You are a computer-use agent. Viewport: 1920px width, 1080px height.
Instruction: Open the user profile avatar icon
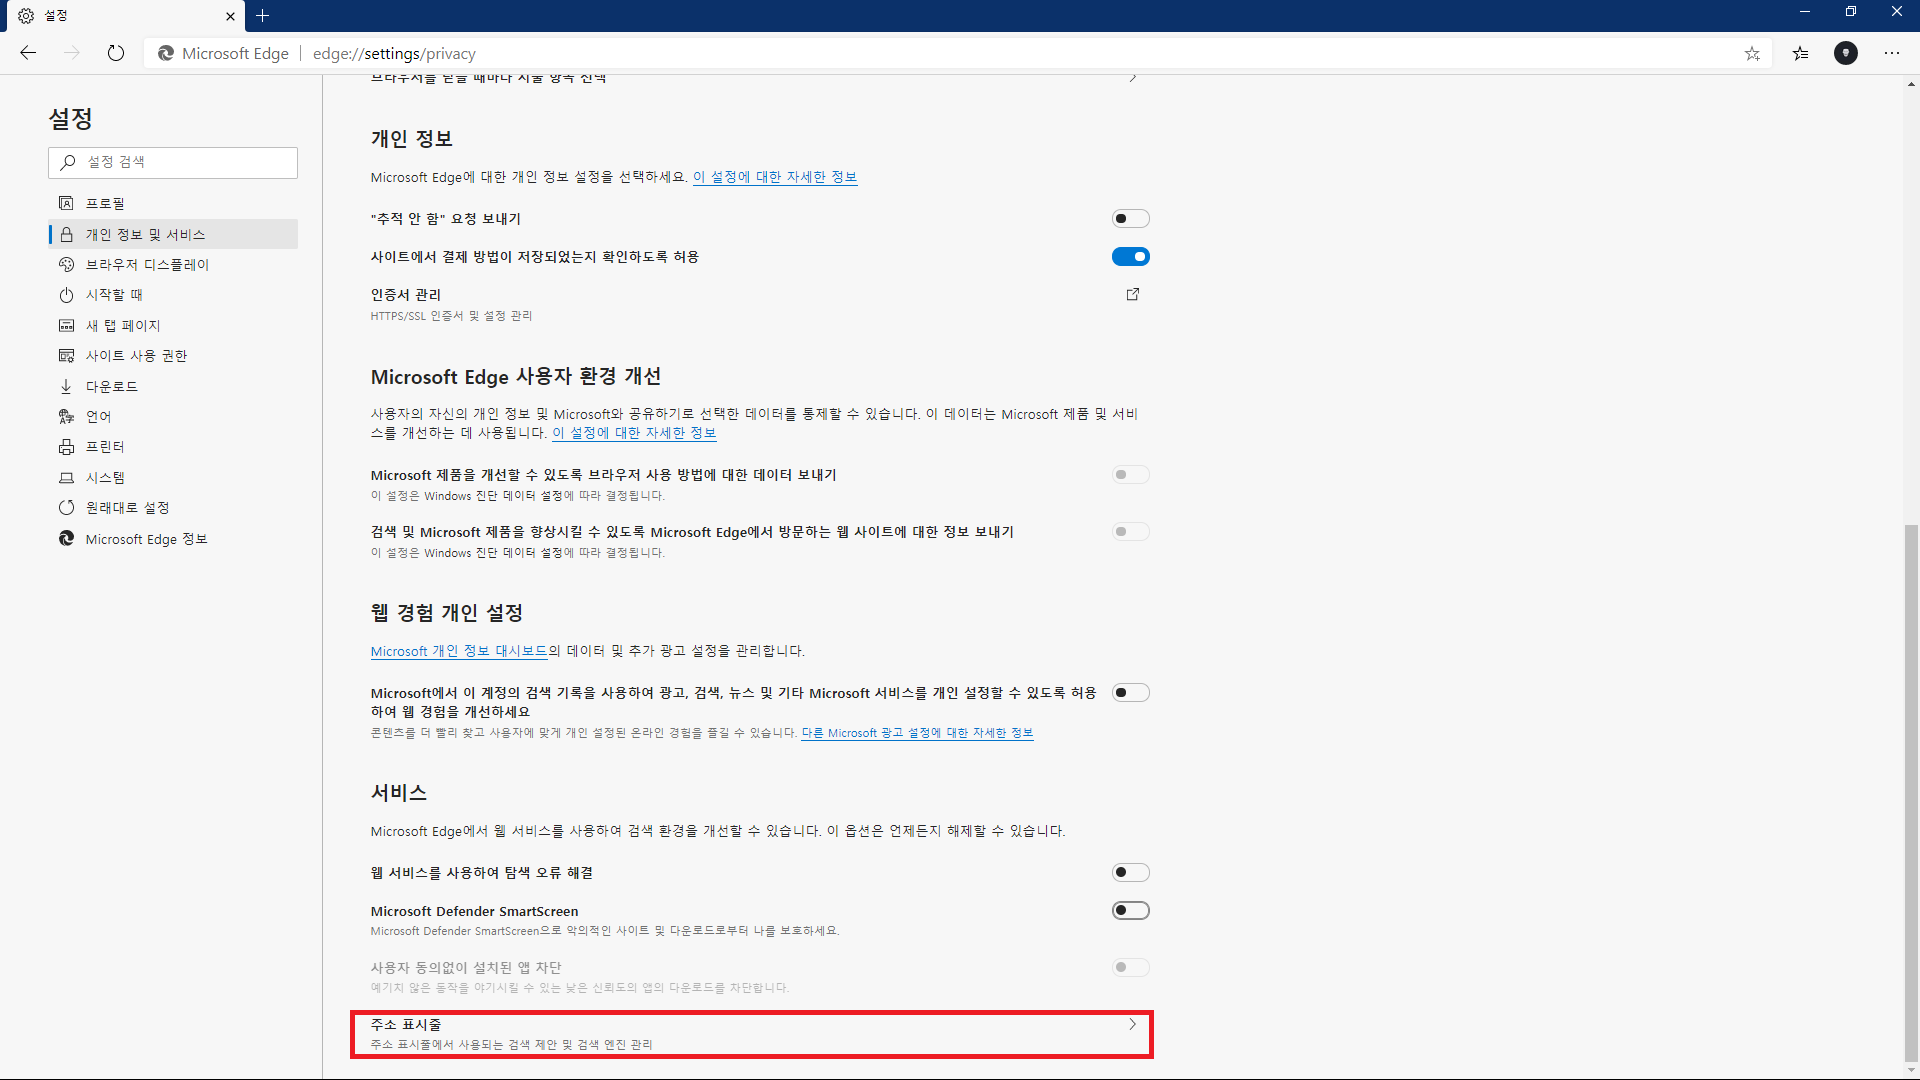tap(1846, 53)
